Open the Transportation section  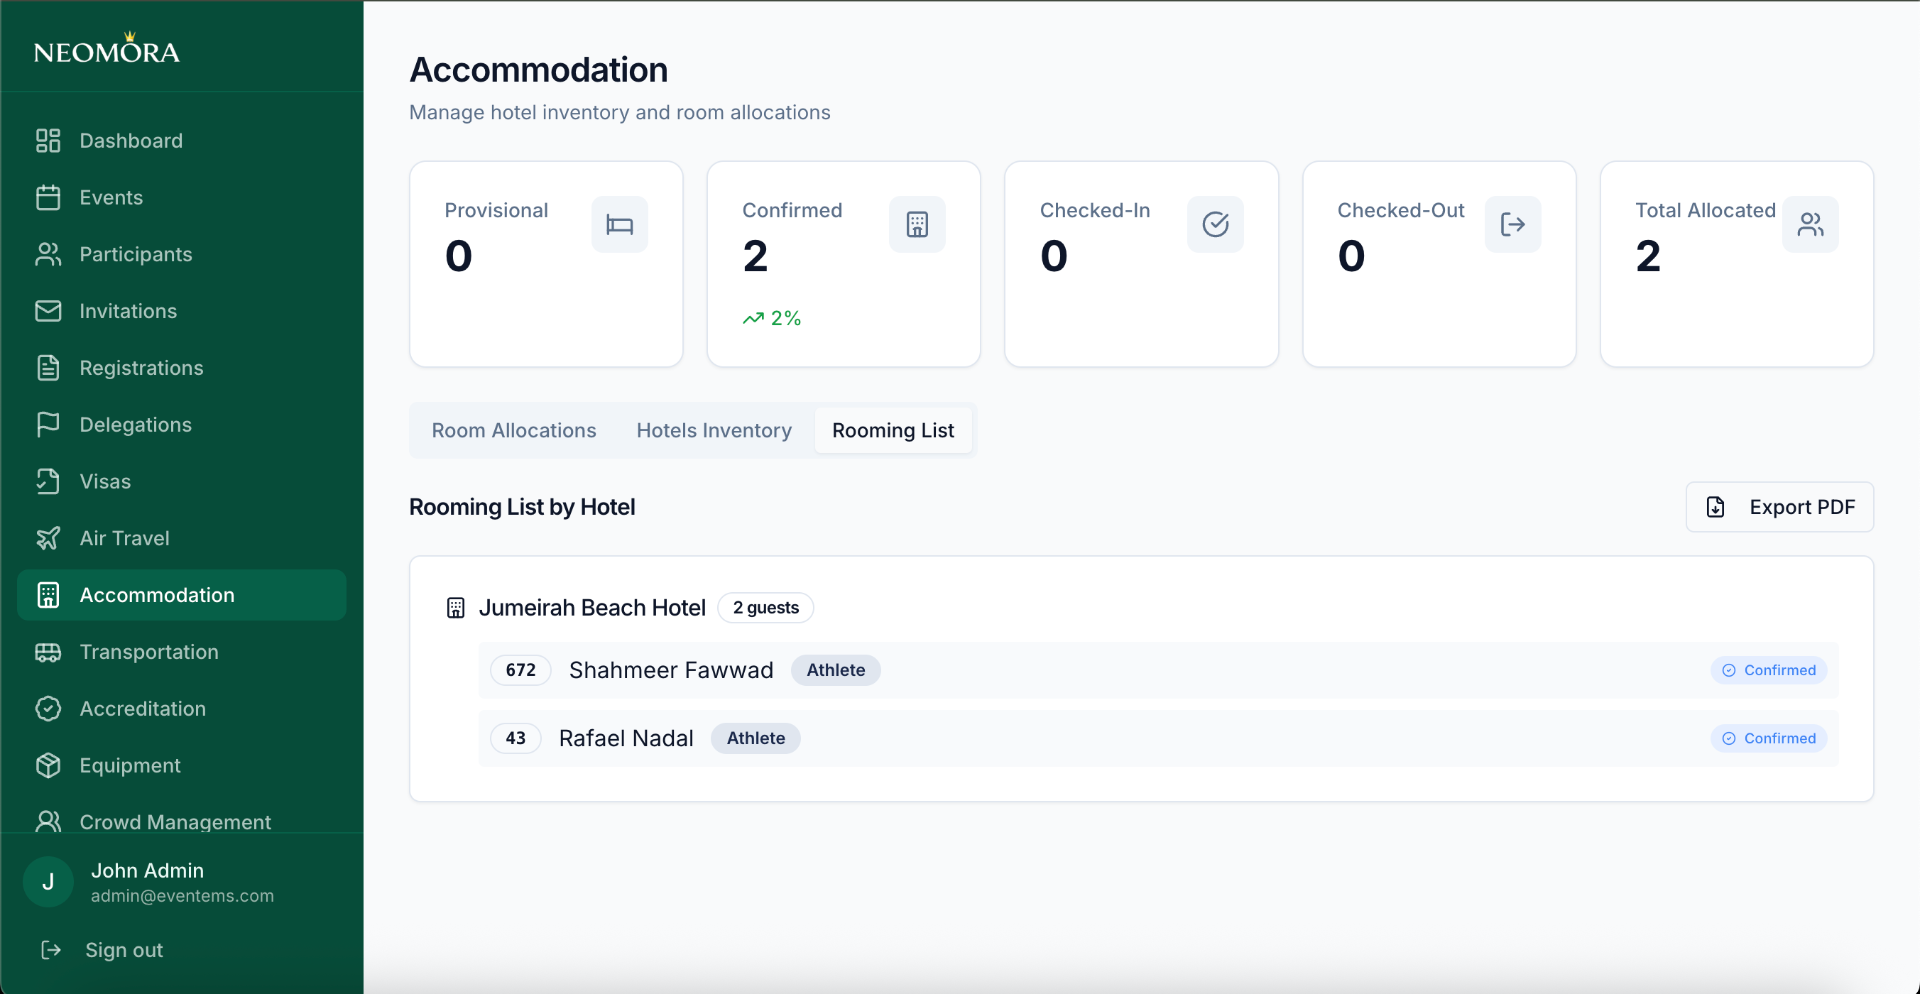coord(149,652)
